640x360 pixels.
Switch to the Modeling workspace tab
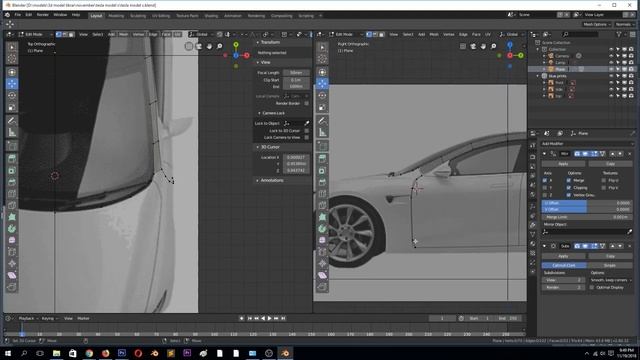click(x=116, y=16)
